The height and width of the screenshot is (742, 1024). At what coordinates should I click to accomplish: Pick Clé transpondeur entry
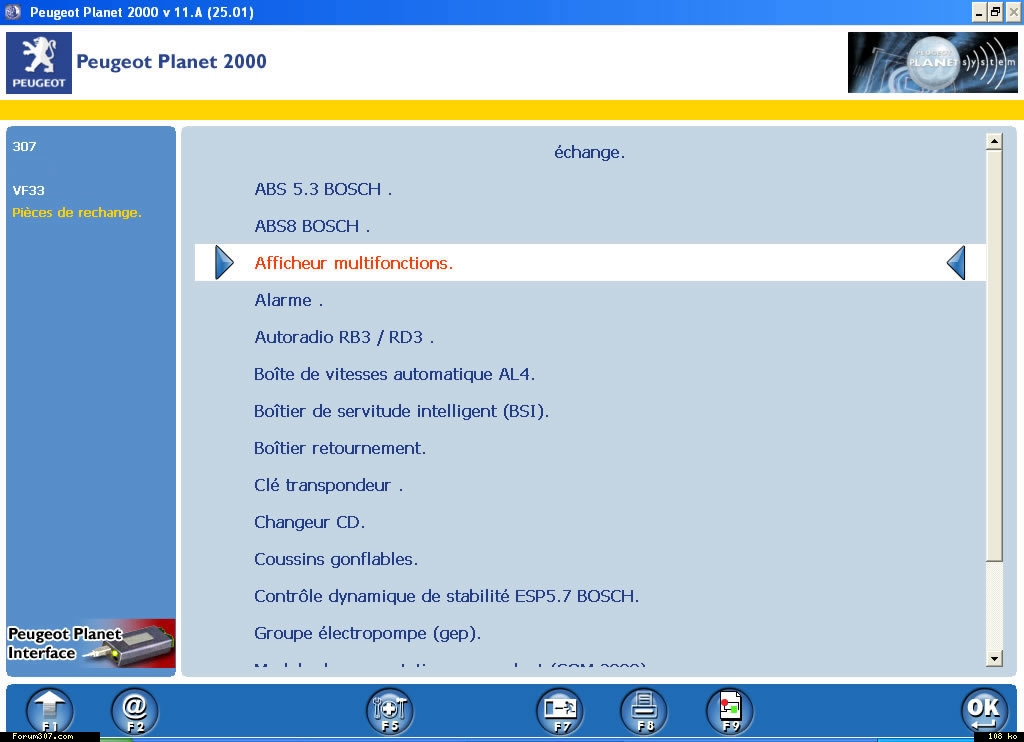tap(328, 485)
